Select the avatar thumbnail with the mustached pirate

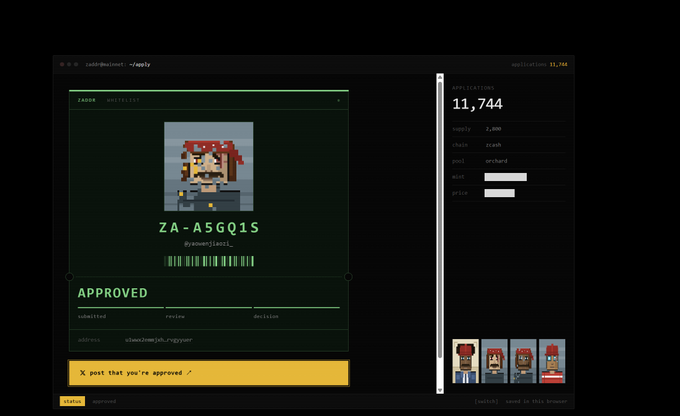pyautogui.click(x=494, y=361)
